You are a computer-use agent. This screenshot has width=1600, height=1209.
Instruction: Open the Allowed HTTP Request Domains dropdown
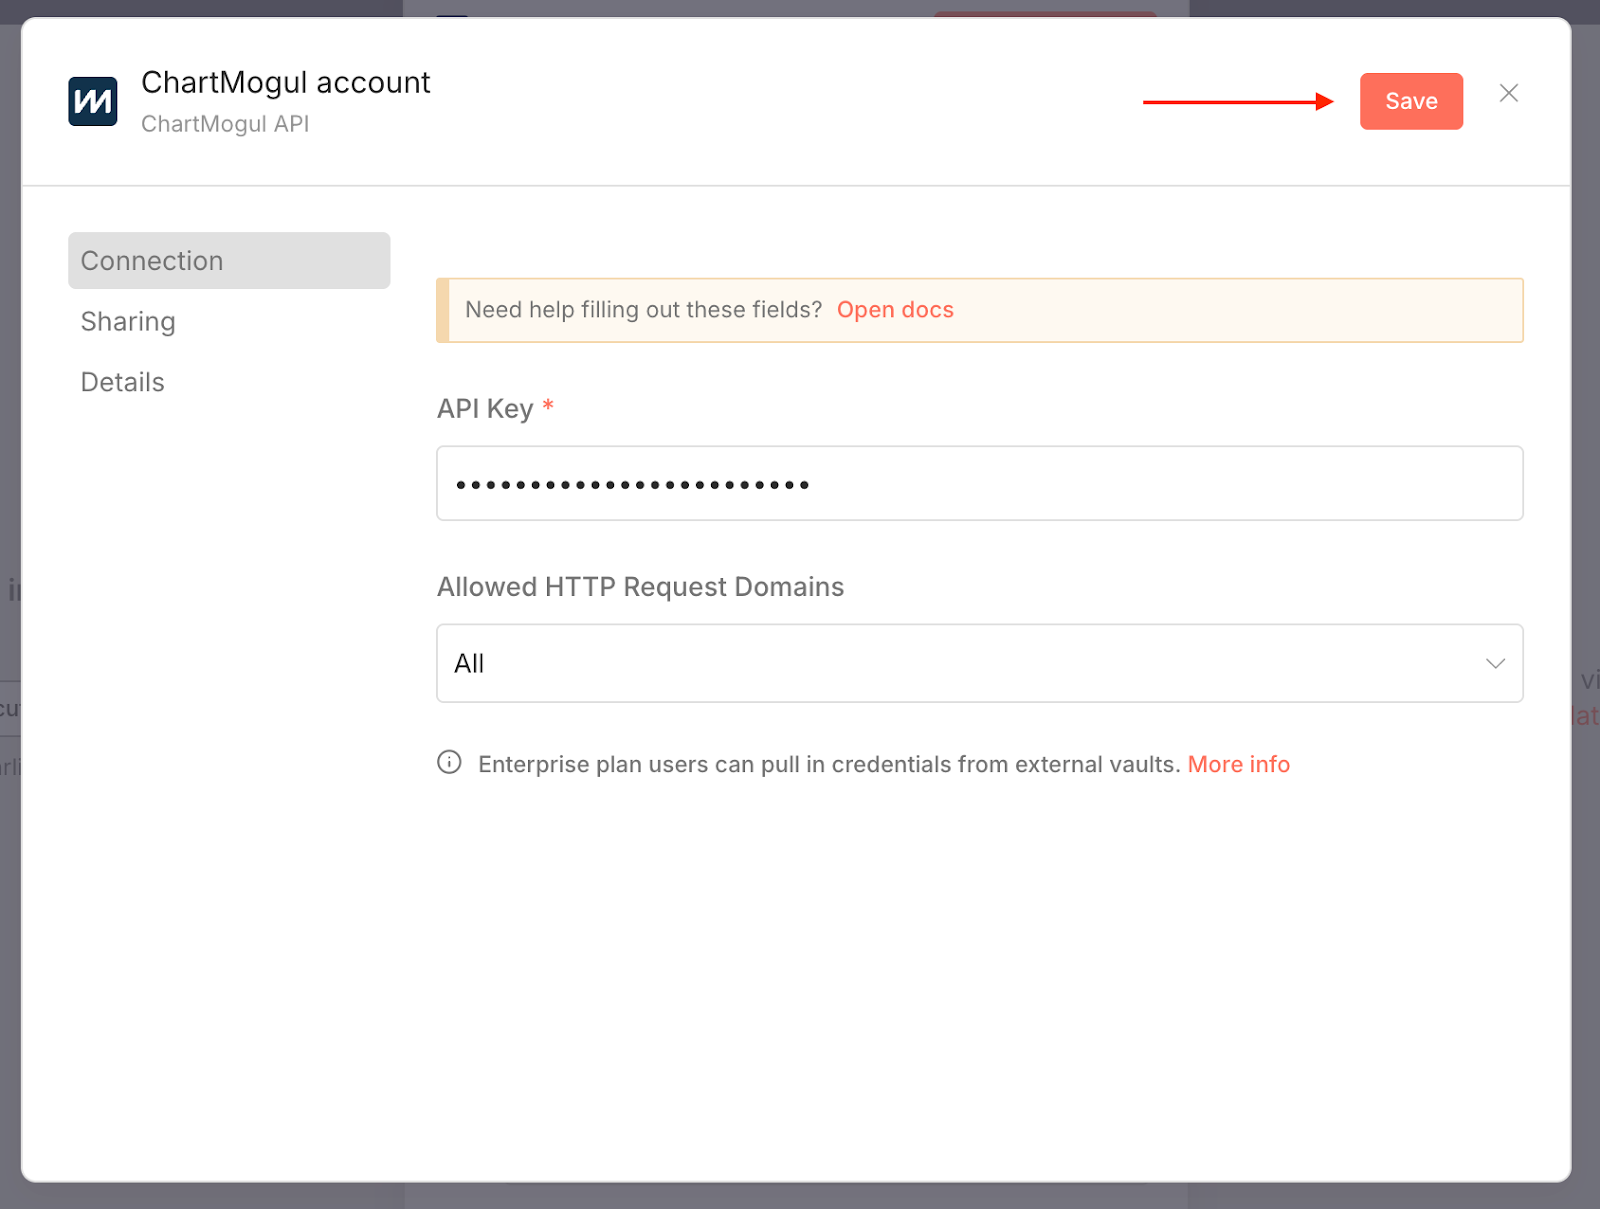coord(979,663)
